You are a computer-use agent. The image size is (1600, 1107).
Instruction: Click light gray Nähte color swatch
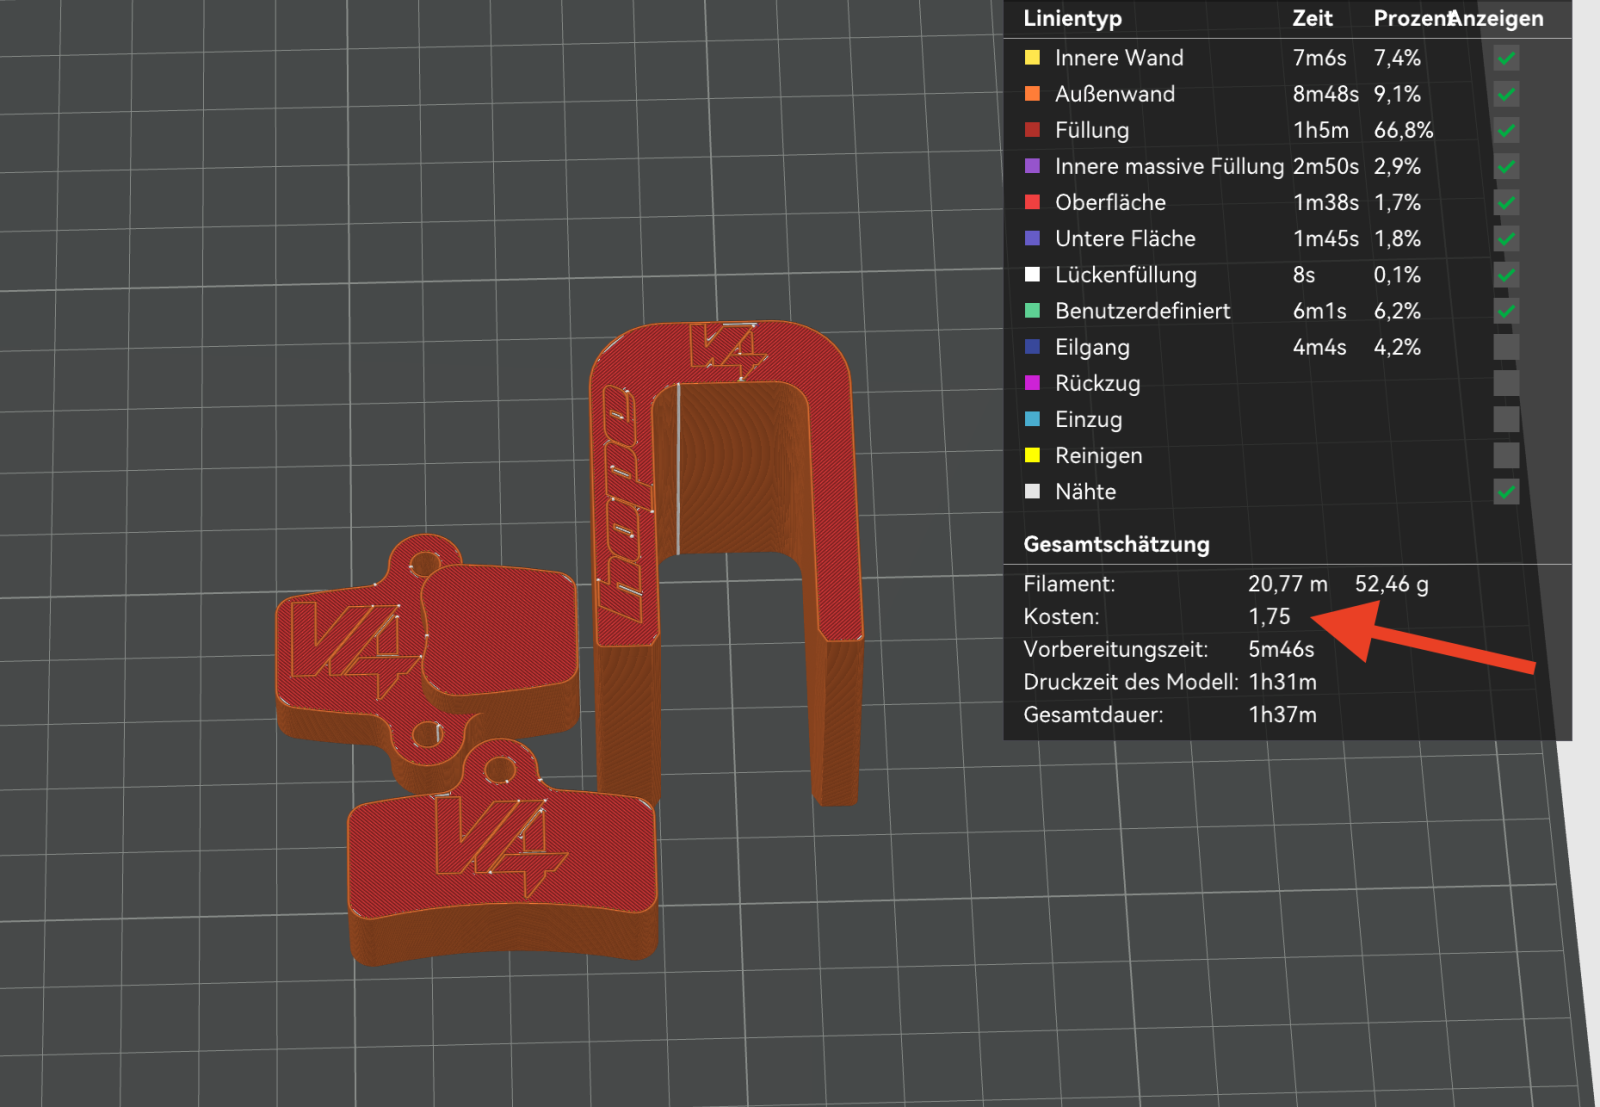pyautogui.click(x=1032, y=491)
